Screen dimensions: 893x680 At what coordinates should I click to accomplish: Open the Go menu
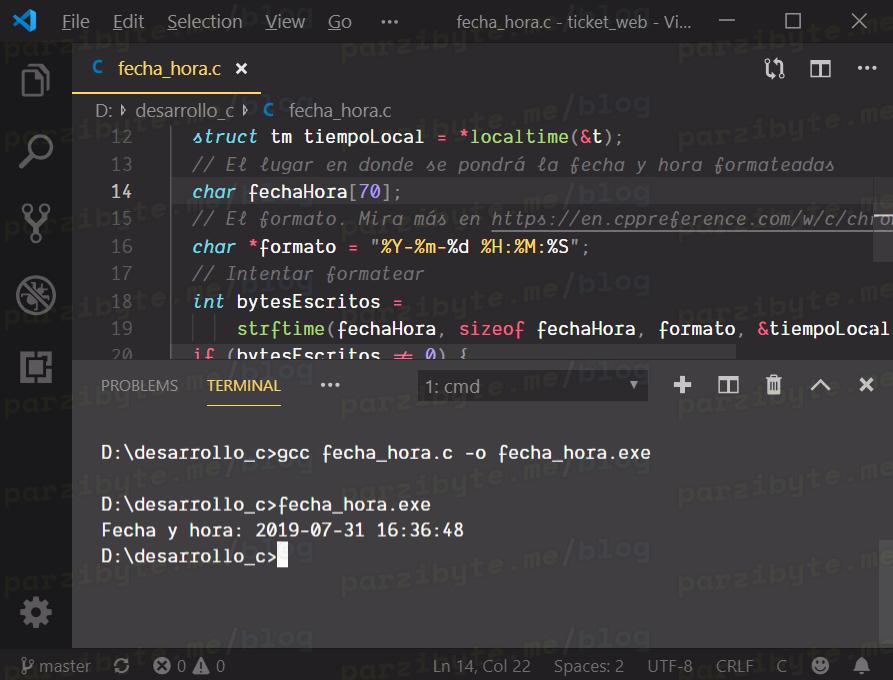coord(339,22)
